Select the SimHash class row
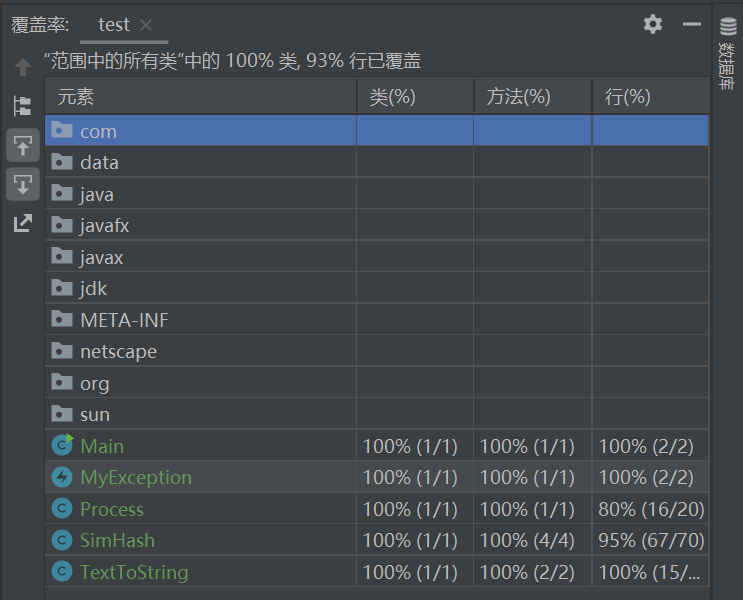The width and height of the screenshot is (743, 600). pos(117,540)
